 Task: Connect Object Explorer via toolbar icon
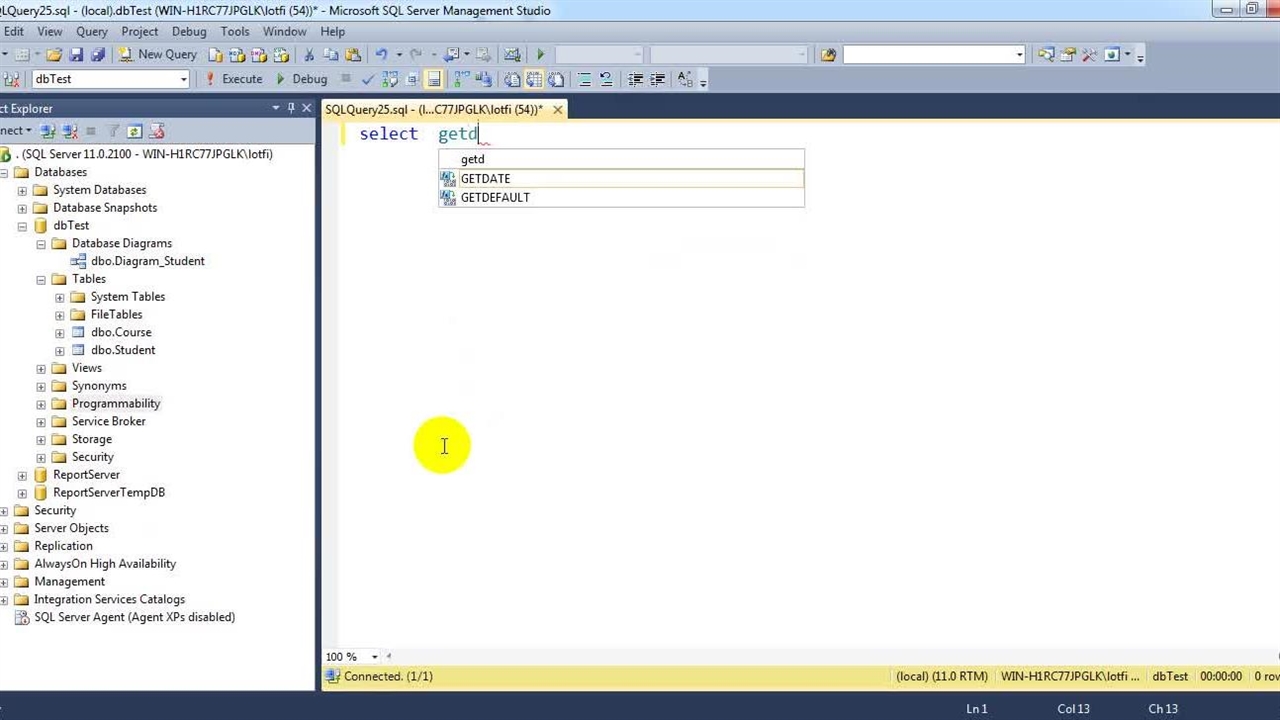click(x=48, y=131)
